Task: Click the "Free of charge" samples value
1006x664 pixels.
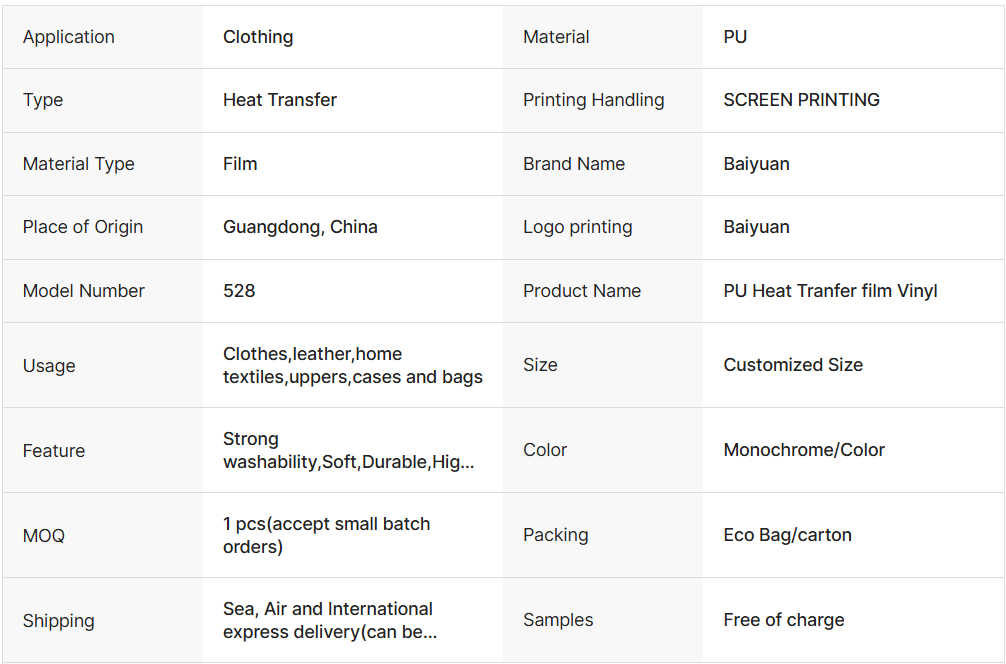Action: [x=784, y=620]
